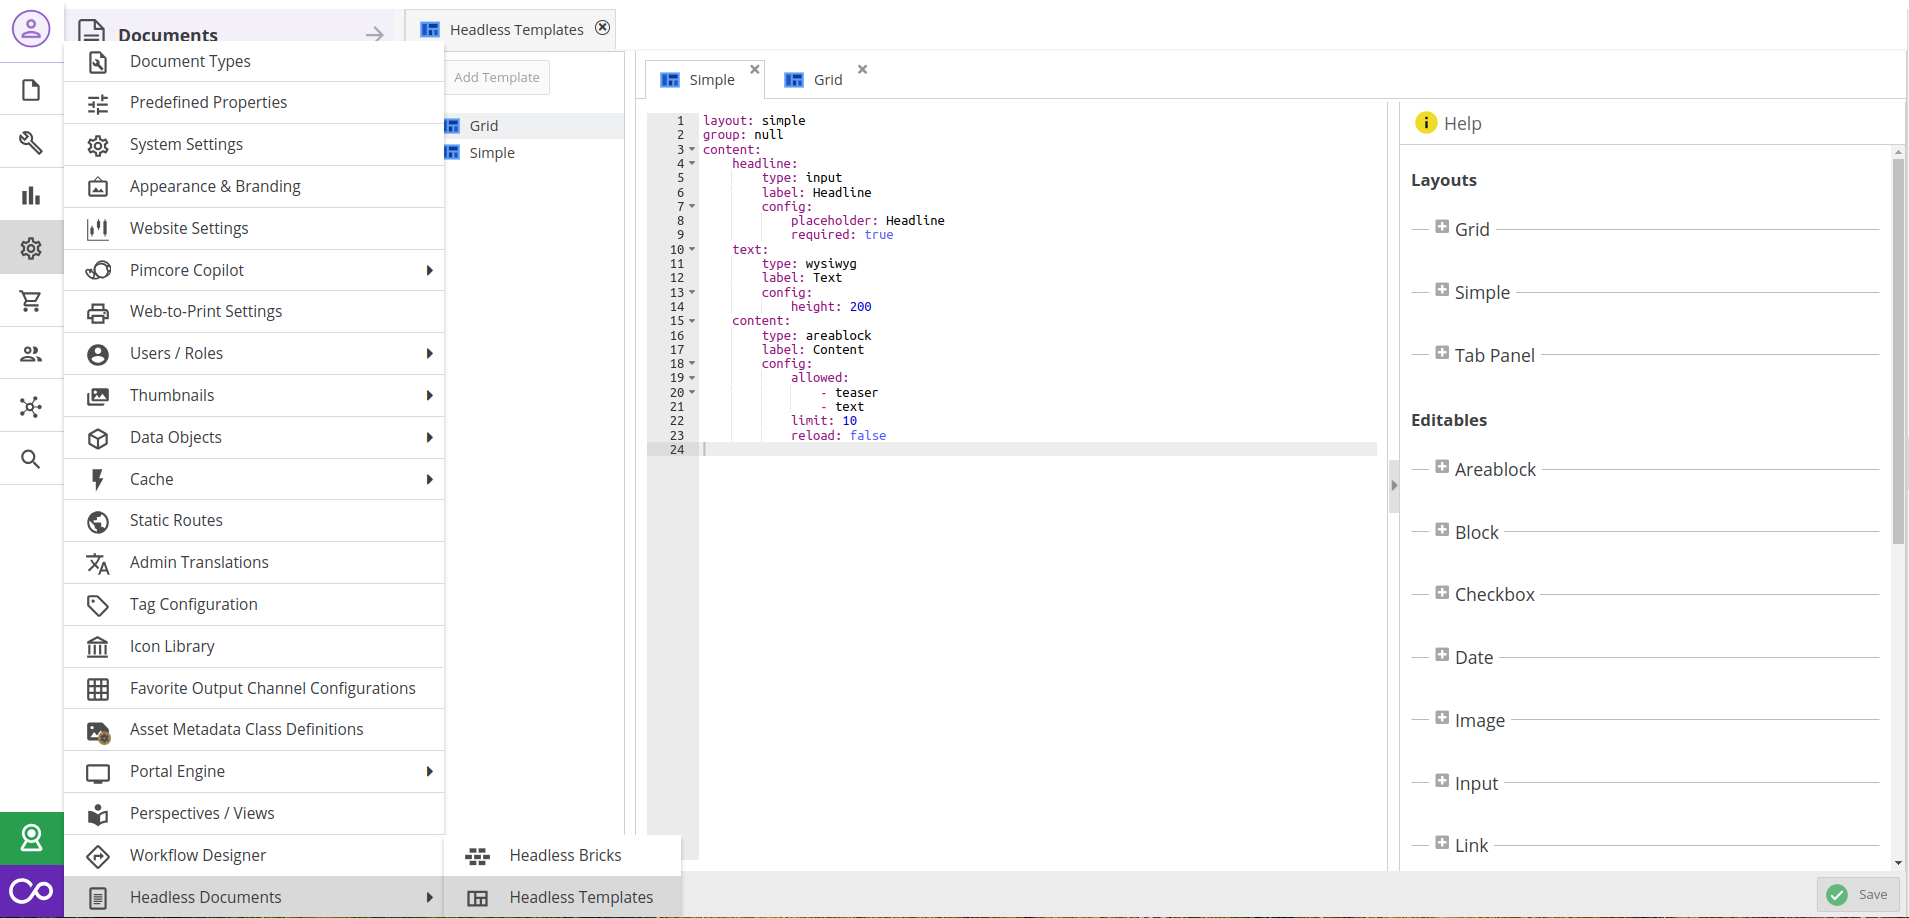Click the Static Routes globe icon
The image size is (1909, 918).
98,522
